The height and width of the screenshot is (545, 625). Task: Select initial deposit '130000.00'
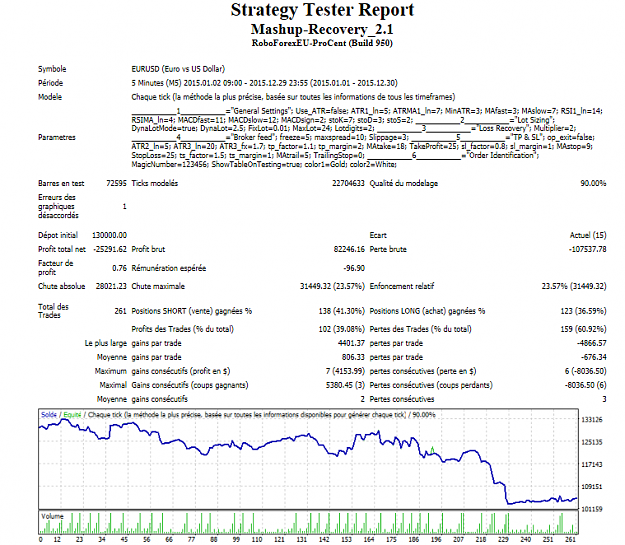tap(109, 235)
